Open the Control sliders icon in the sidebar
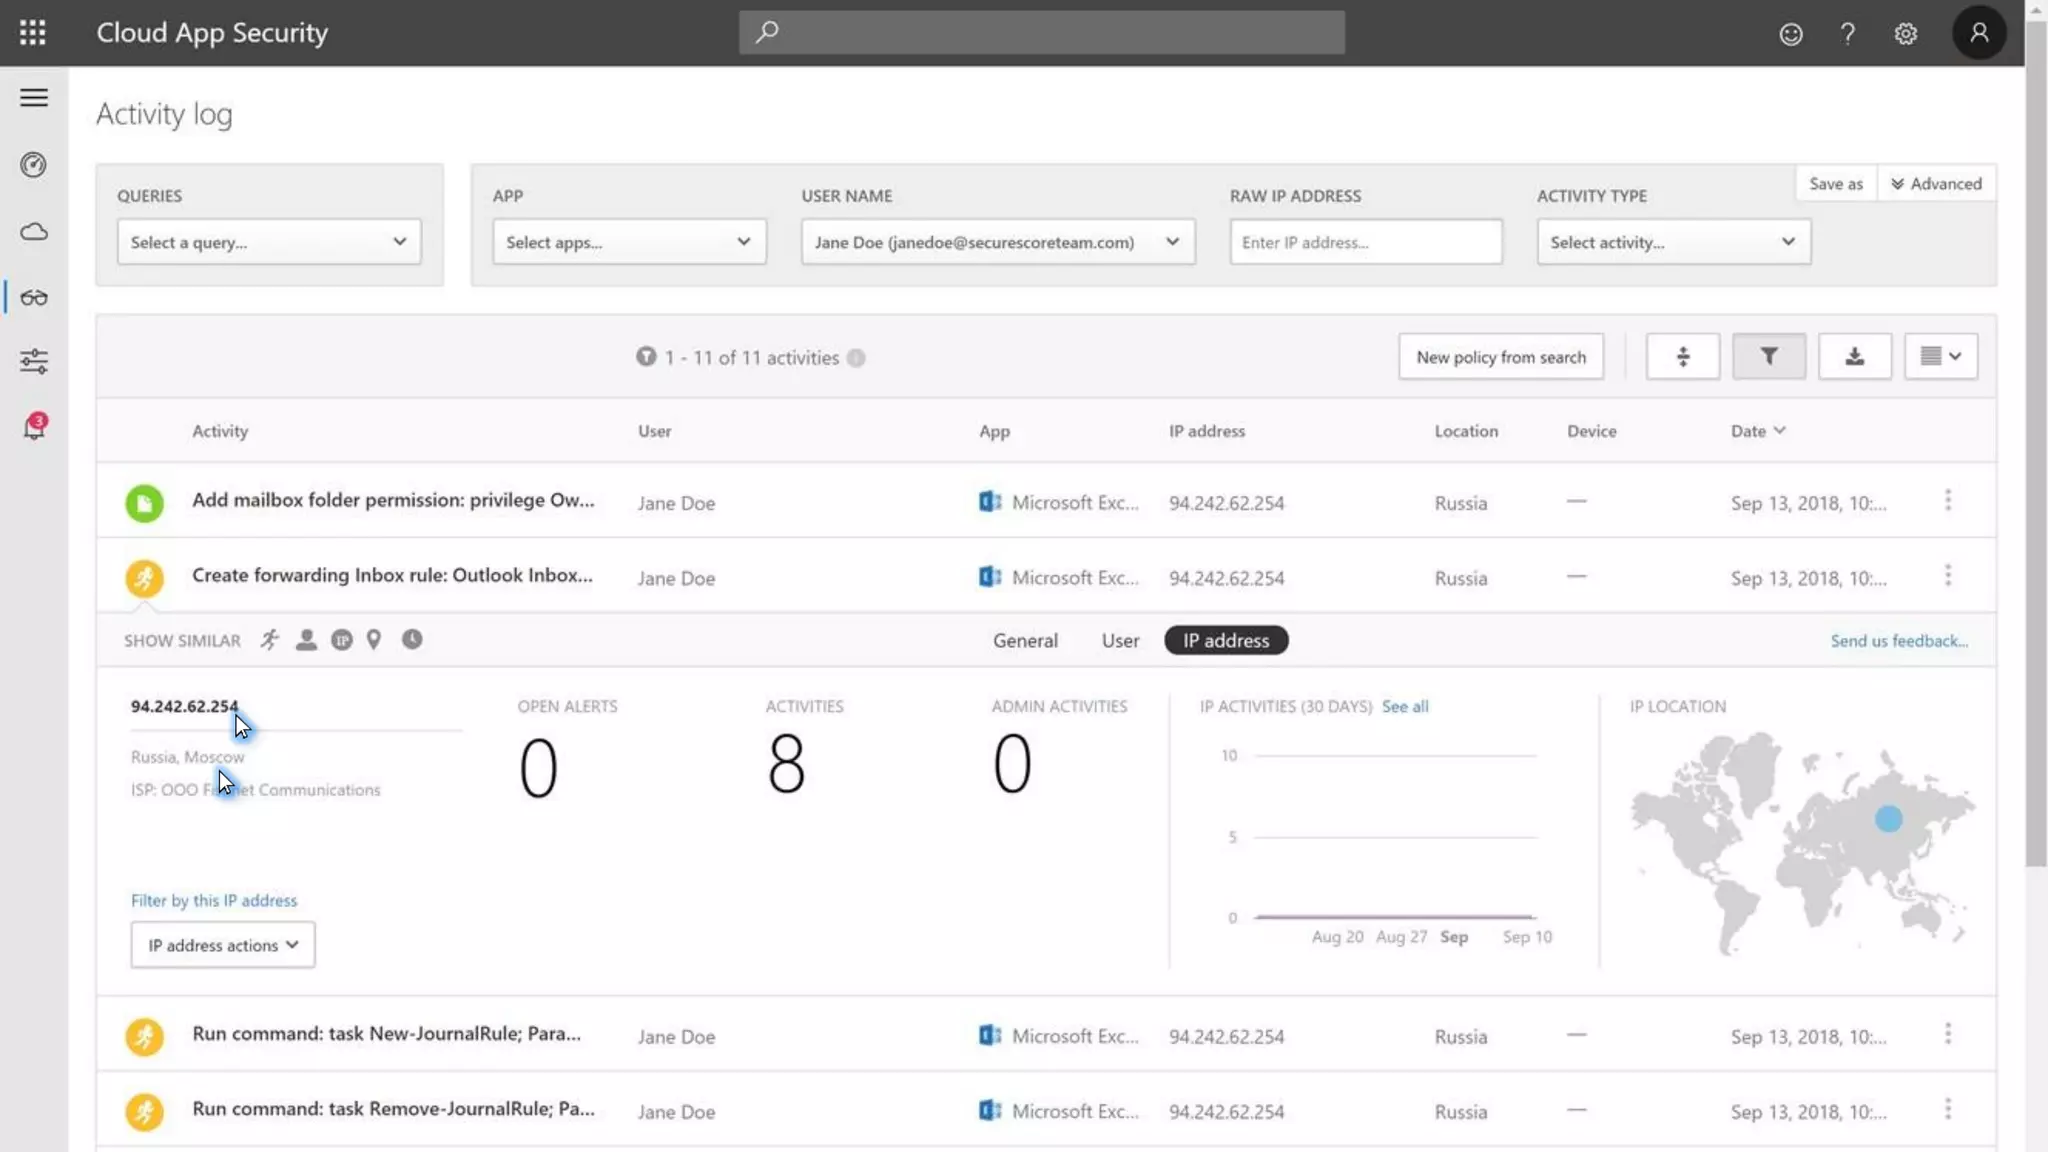The height and width of the screenshot is (1152, 2048). [x=34, y=361]
